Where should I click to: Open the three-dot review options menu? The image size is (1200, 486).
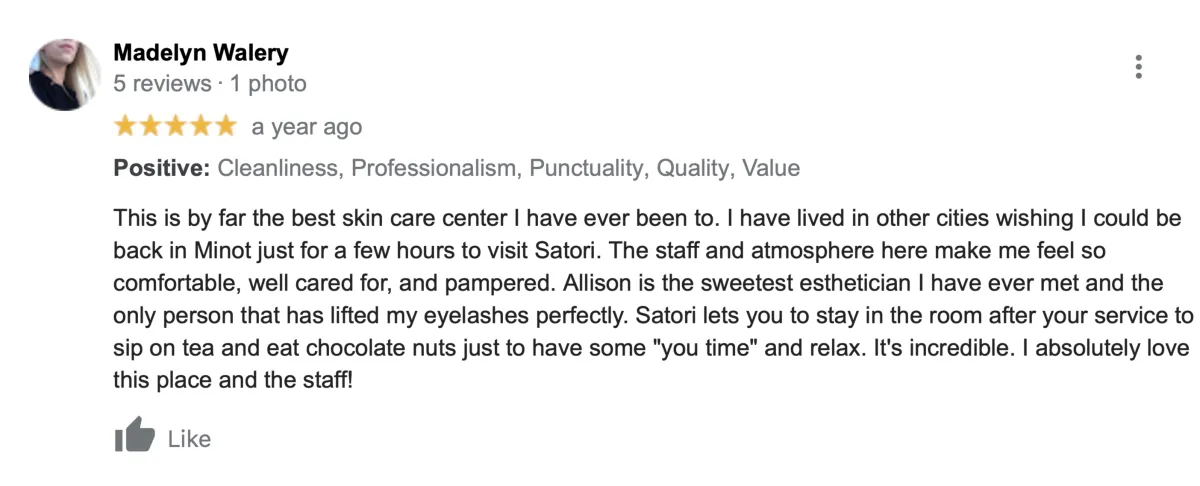click(x=1138, y=67)
